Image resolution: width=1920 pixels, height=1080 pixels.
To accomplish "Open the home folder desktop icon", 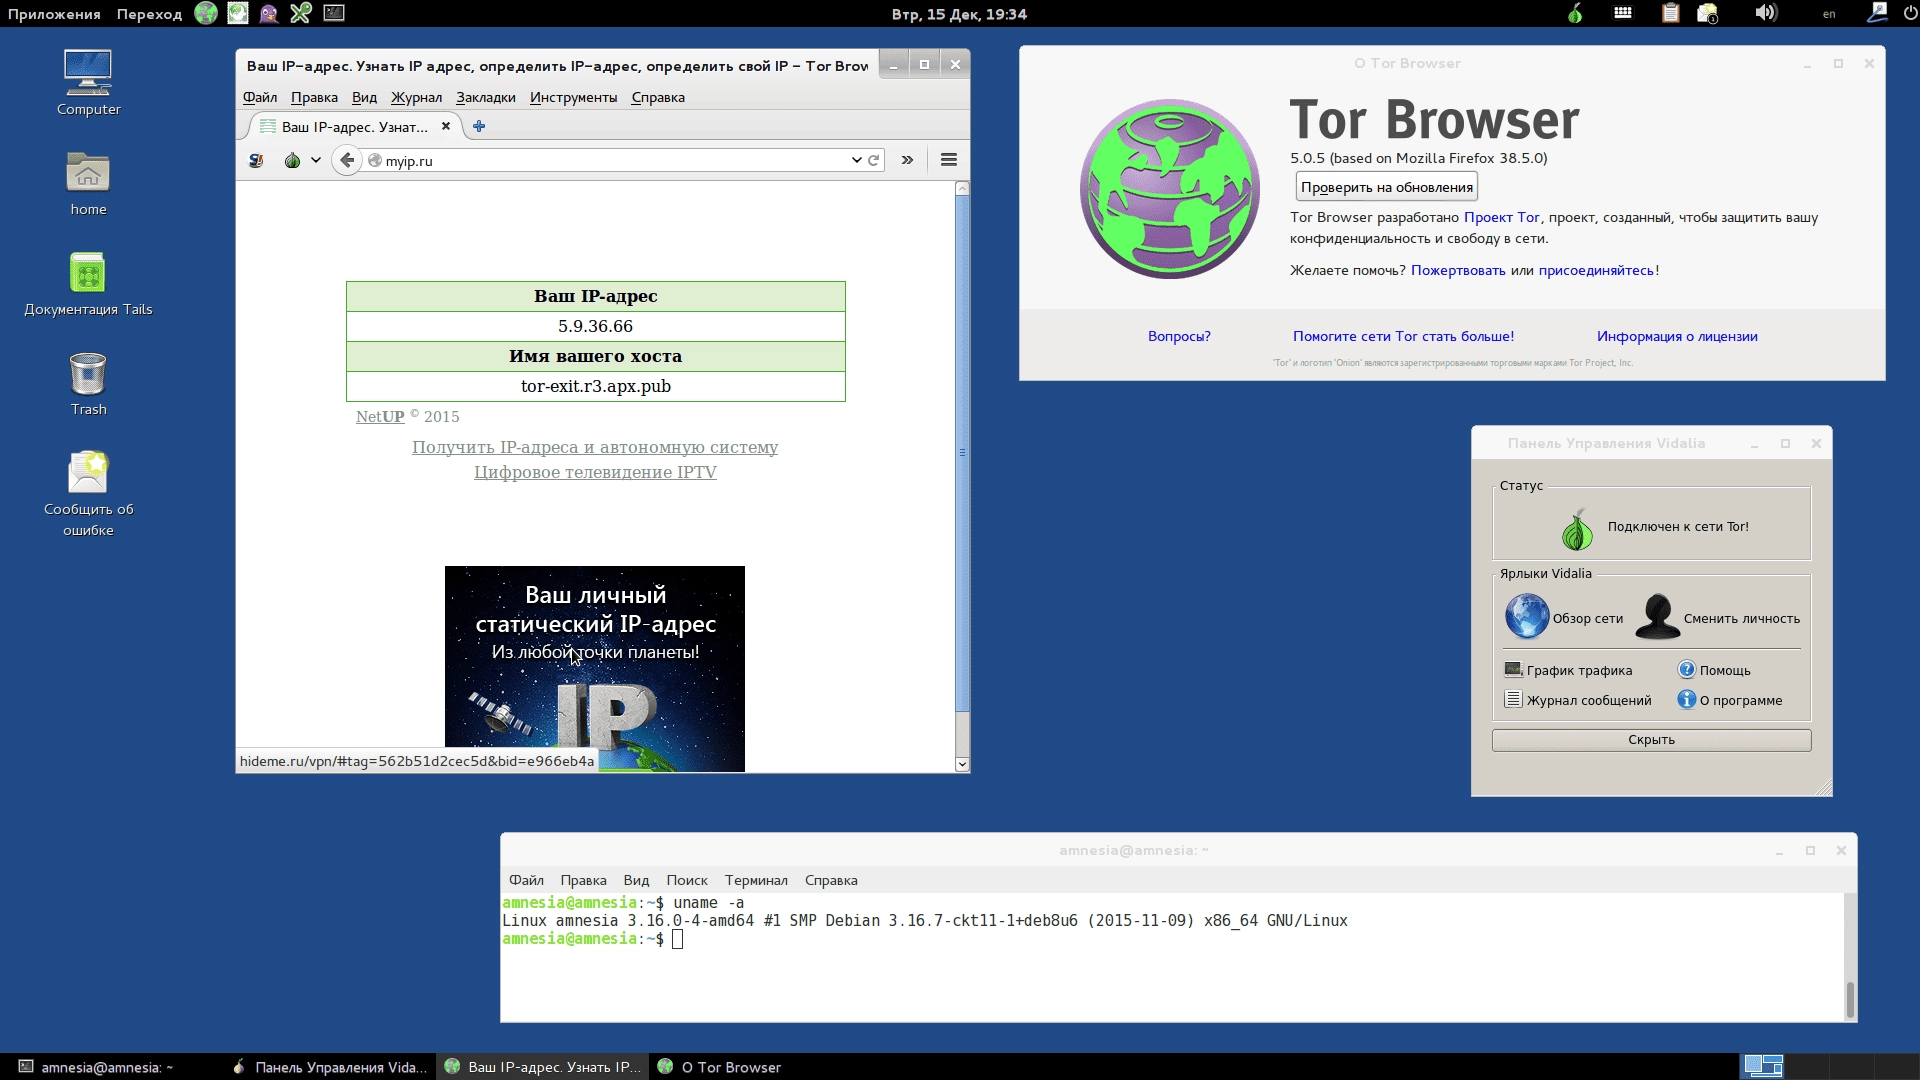I will (x=88, y=183).
